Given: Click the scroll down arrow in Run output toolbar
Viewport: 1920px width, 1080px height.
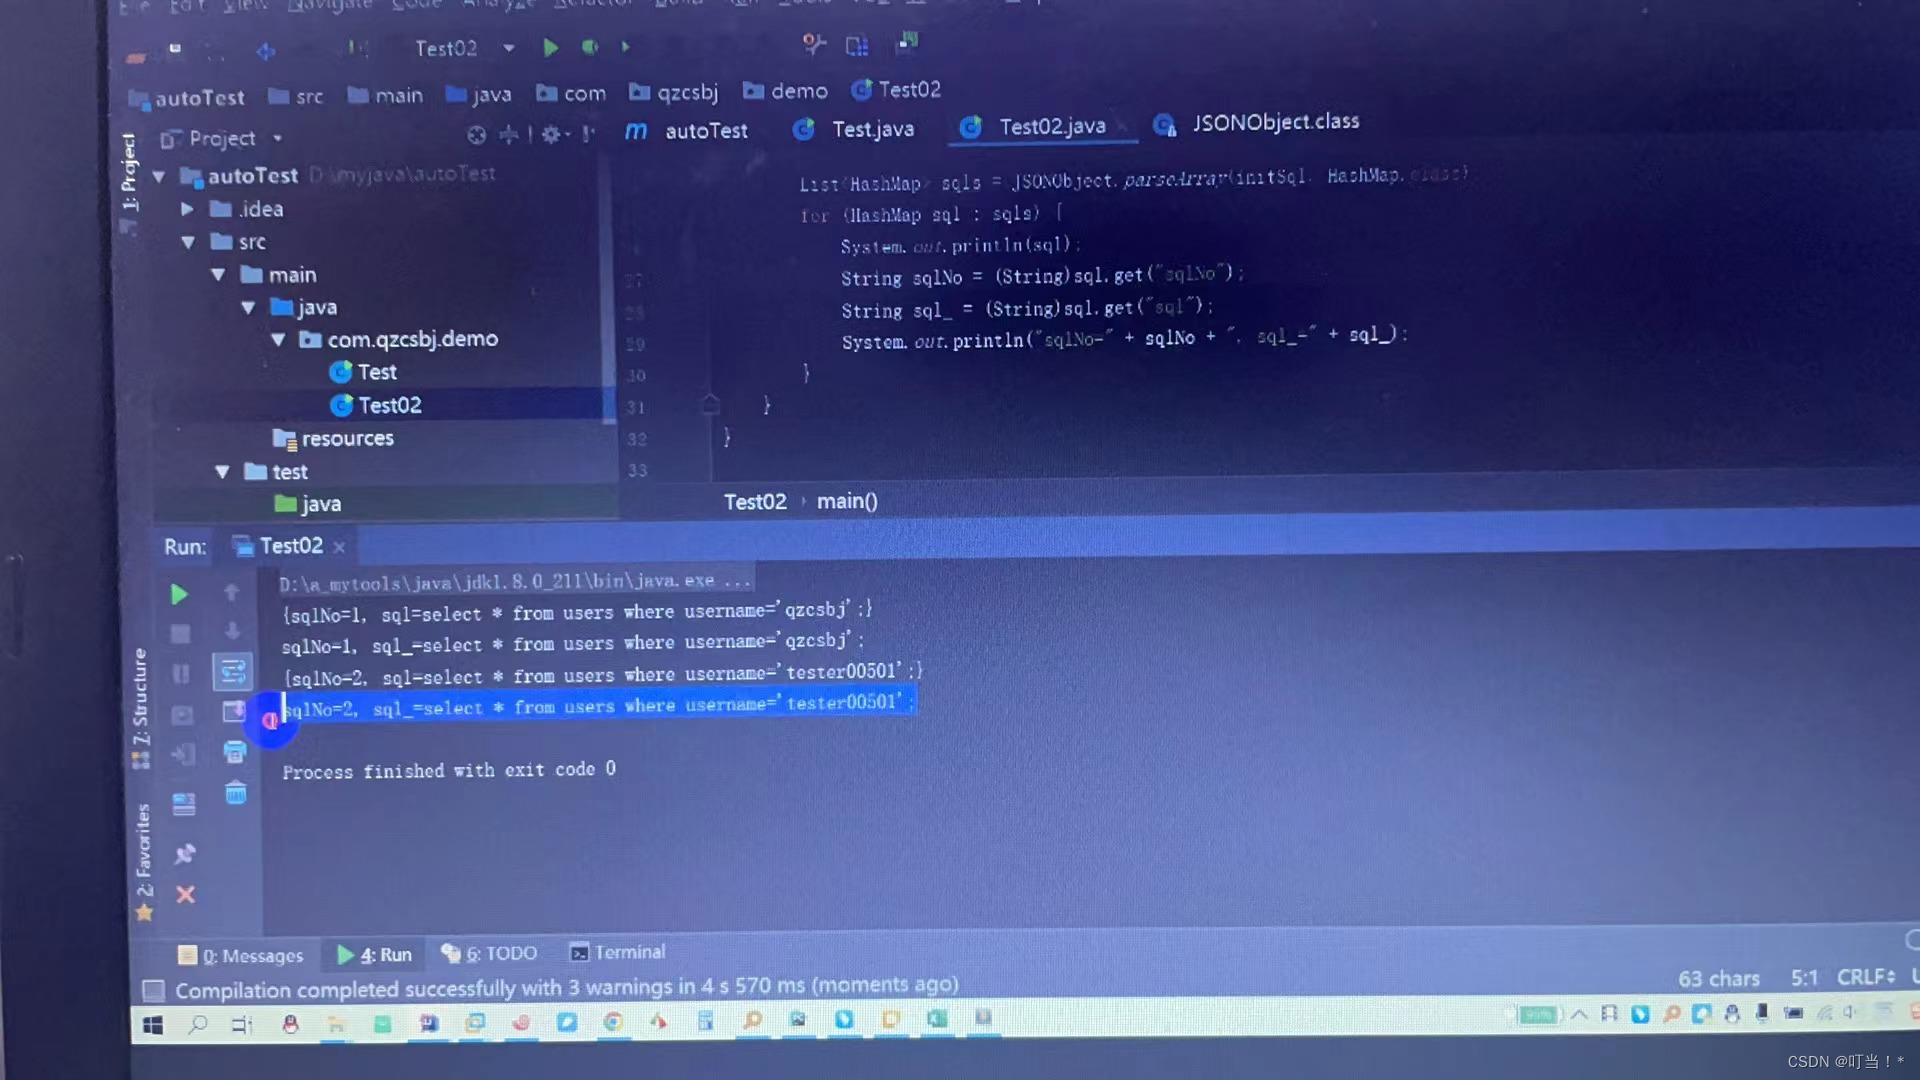Looking at the screenshot, I should pyautogui.click(x=232, y=631).
